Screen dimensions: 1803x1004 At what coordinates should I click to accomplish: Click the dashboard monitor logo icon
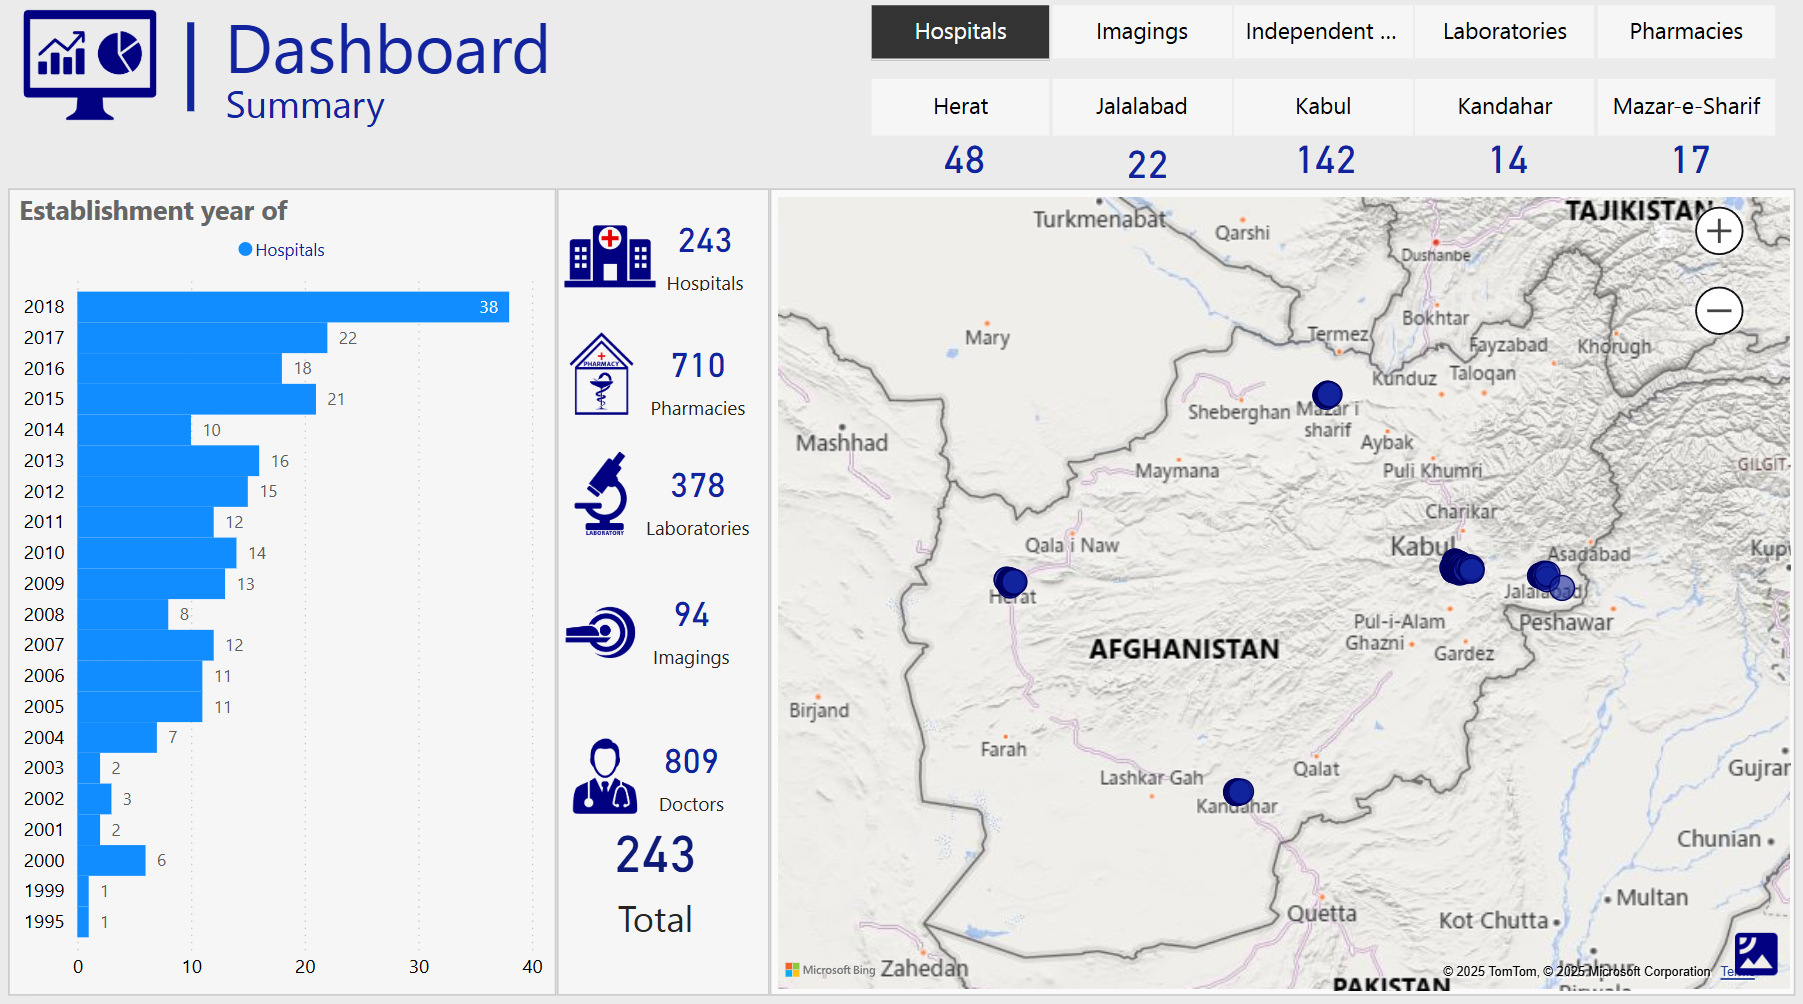pos(90,64)
